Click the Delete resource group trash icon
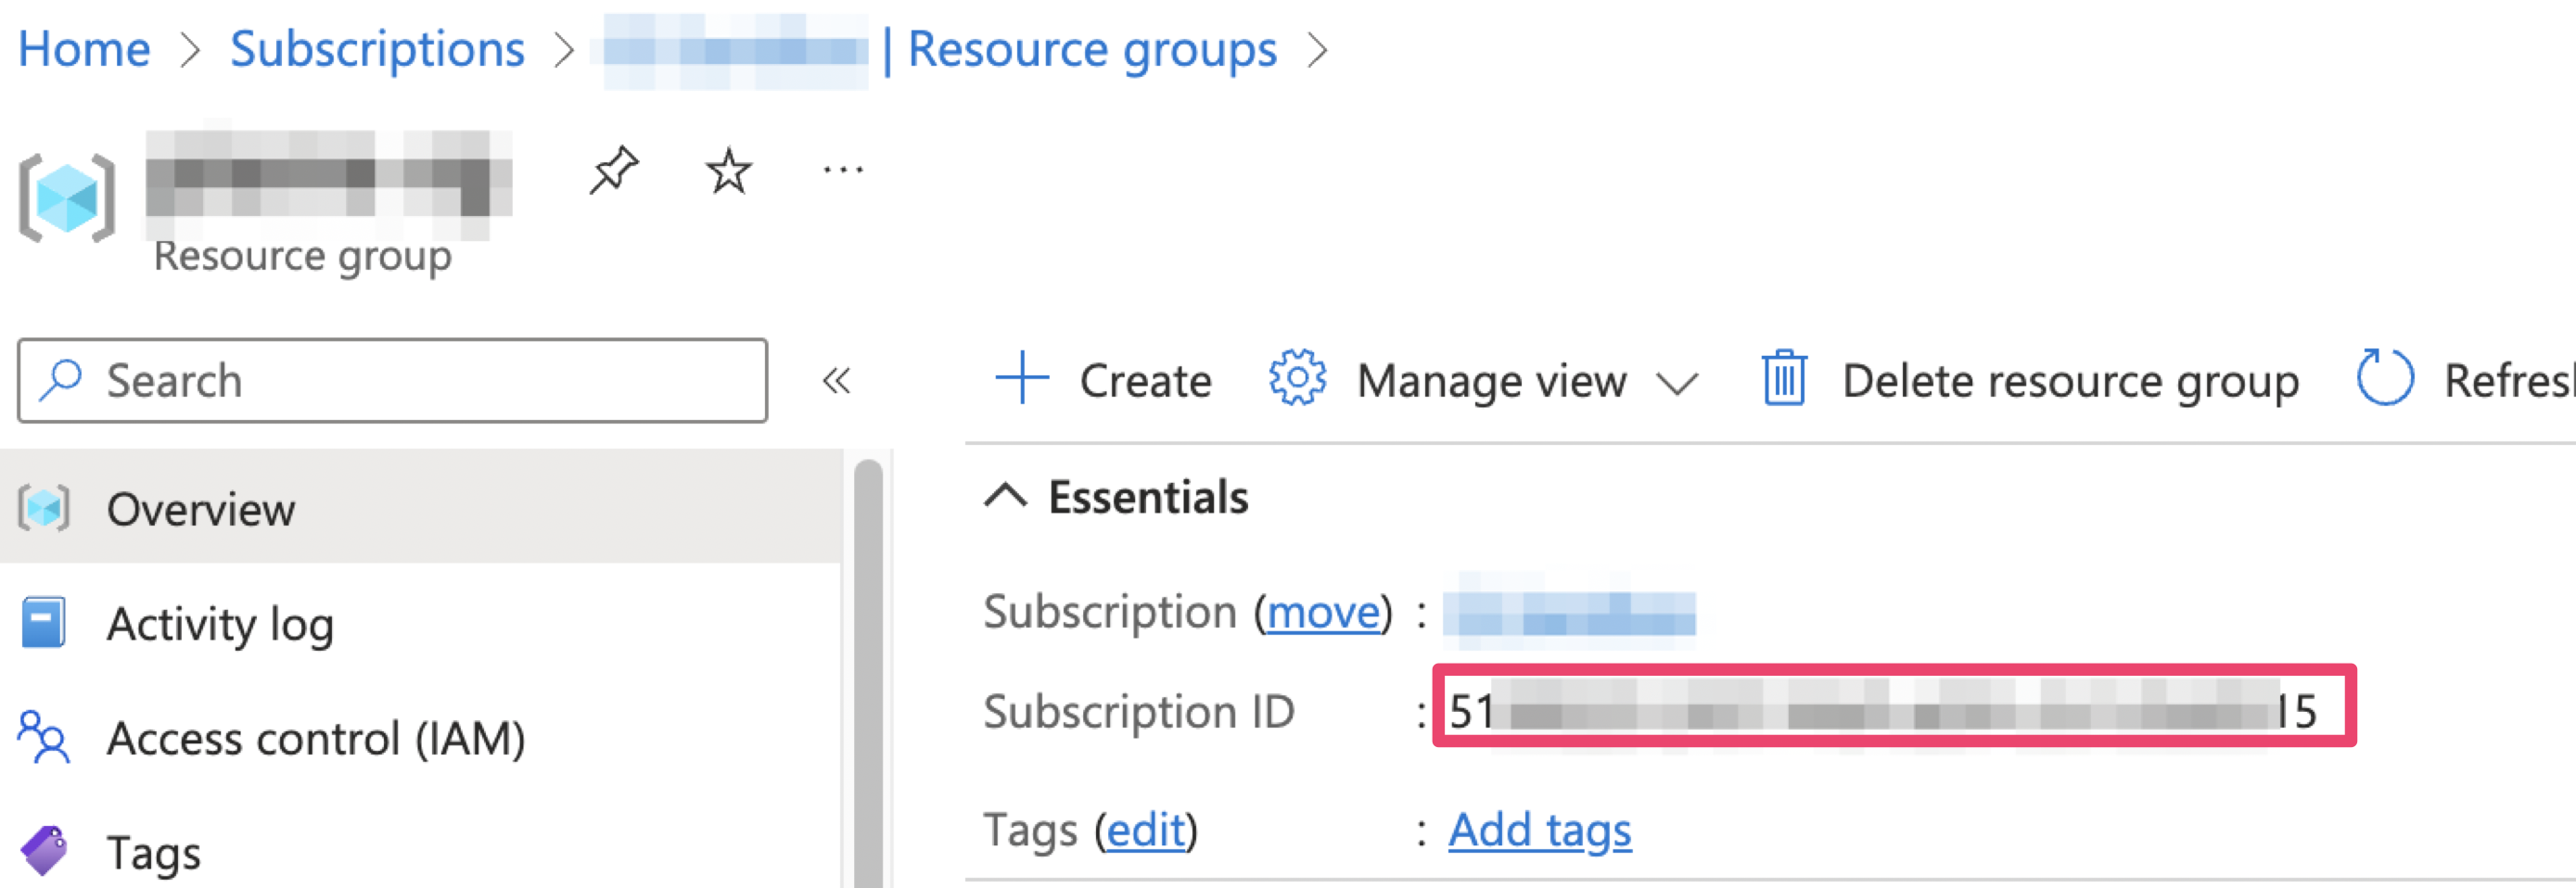The height and width of the screenshot is (888, 2576). [x=1783, y=380]
